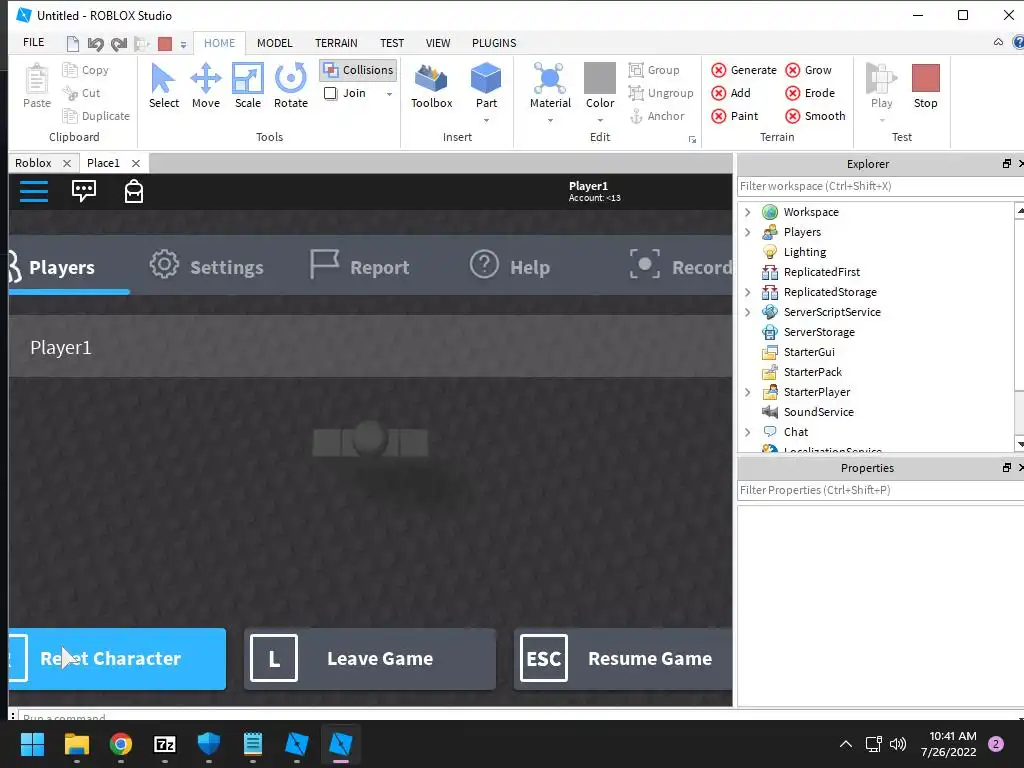1024x768 pixels.
Task: Click the Undo arrow in quick access
Action: [x=95, y=44]
